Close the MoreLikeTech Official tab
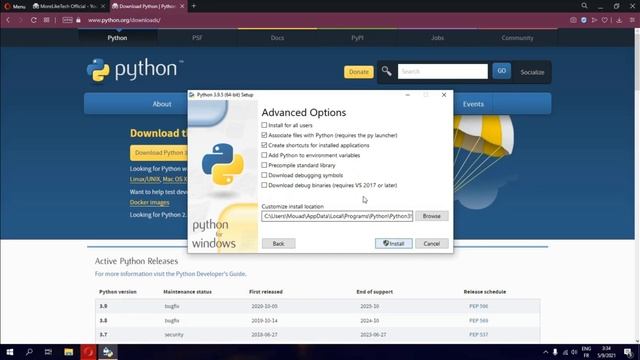 point(103,6)
